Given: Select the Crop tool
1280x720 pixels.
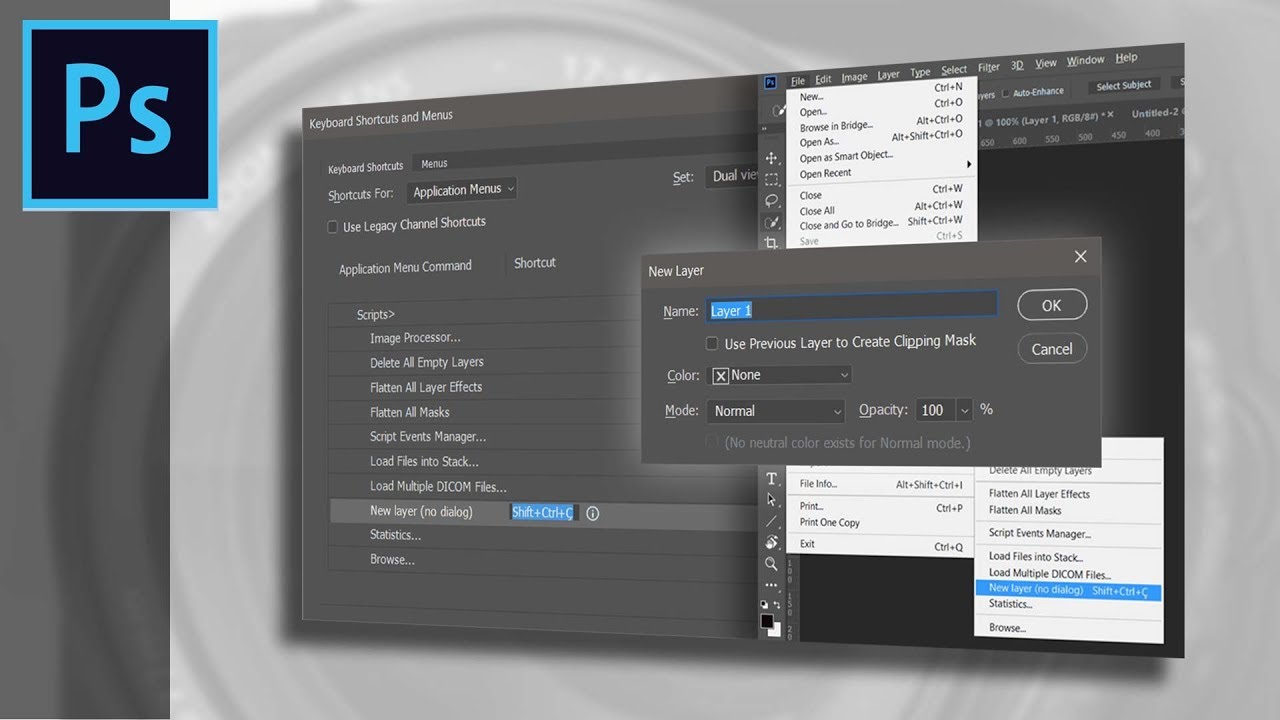Looking at the screenshot, I should 771,242.
